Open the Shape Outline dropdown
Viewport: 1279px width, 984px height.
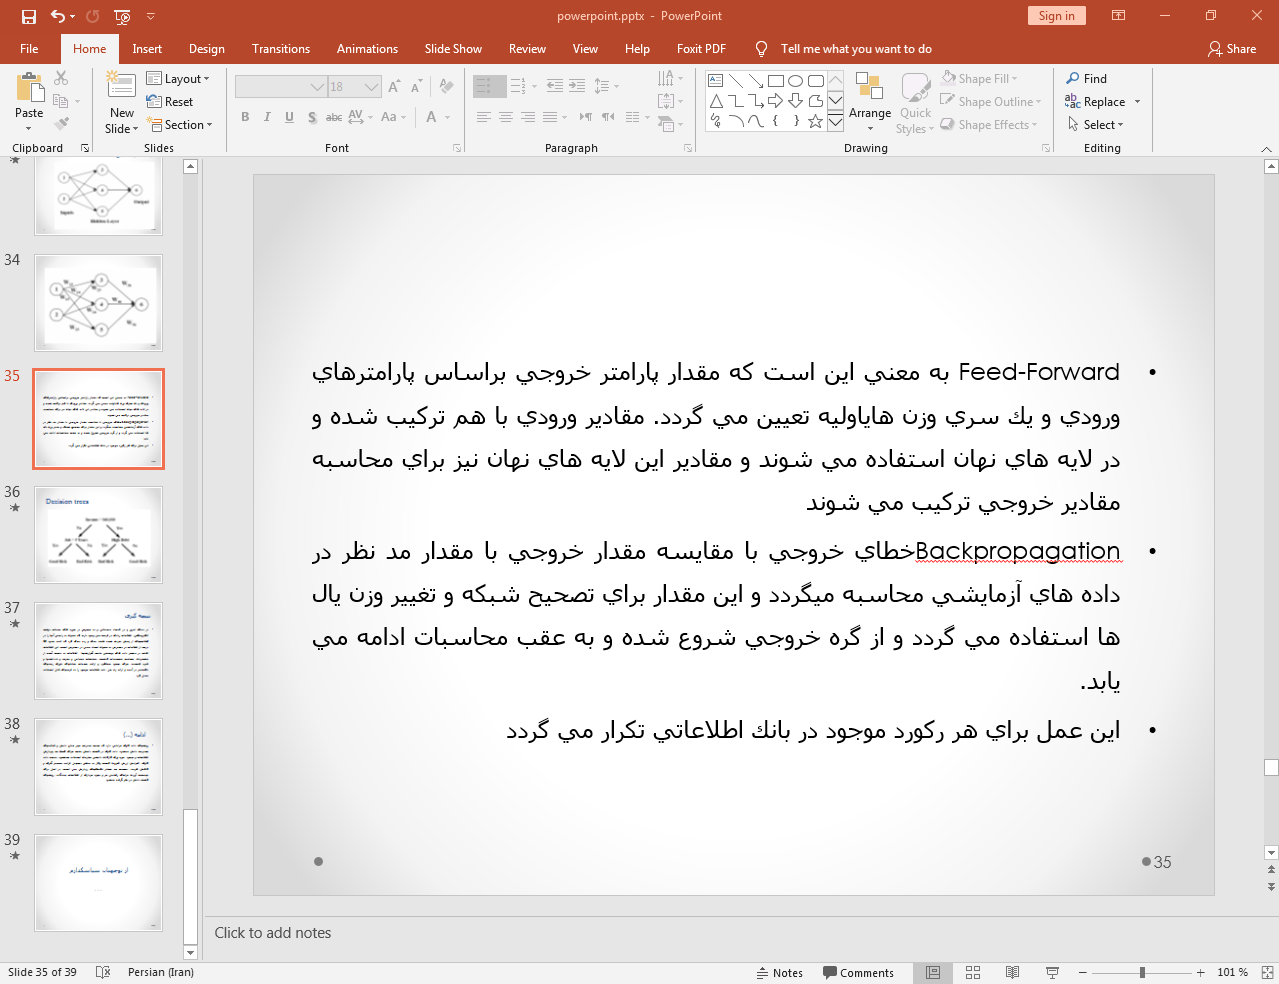point(991,102)
